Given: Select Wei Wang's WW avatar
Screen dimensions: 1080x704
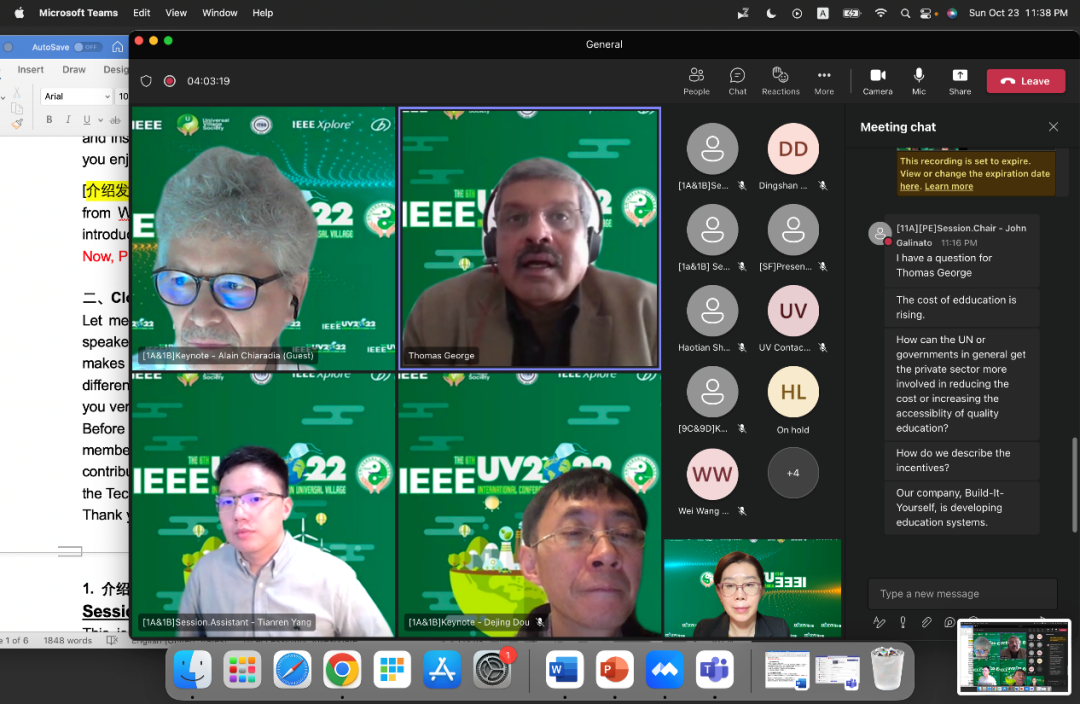Looking at the screenshot, I should [x=712, y=473].
